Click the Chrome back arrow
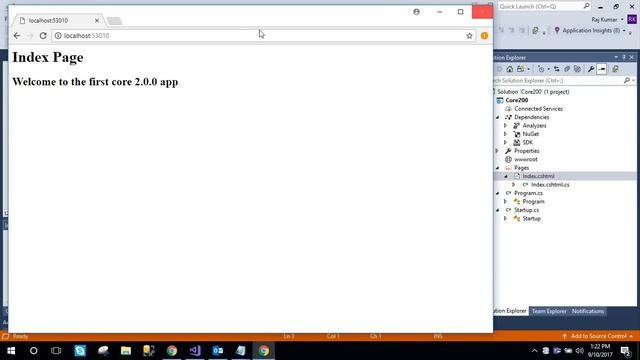Screen dimensions: 640x360 click(x=17, y=36)
